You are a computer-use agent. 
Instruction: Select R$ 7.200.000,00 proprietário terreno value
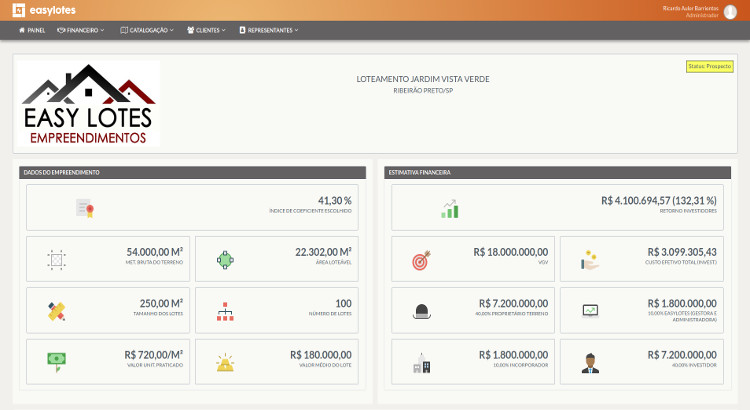pos(514,303)
